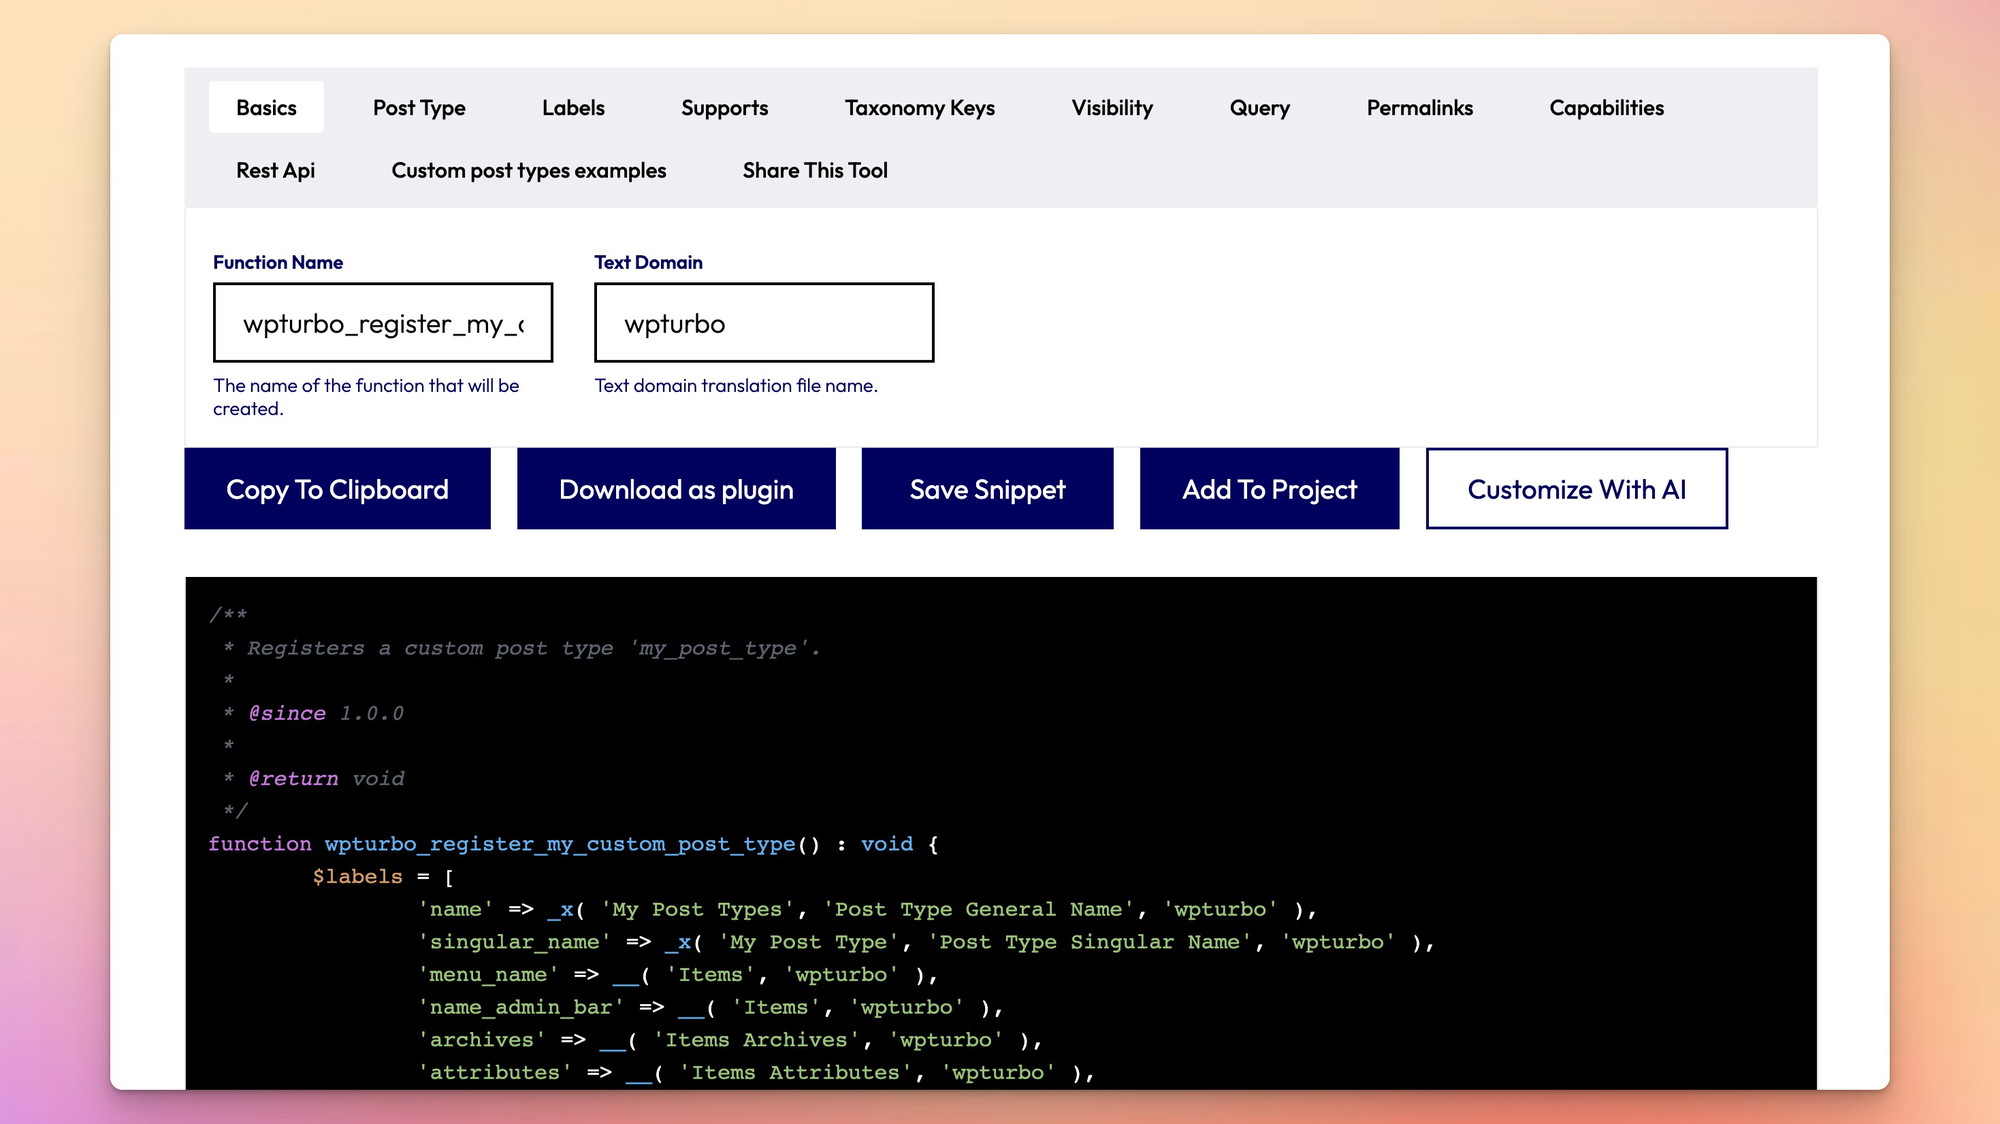
Task: Switch to the 'Taxonomy Keys' tab
Action: click(x=919, y=106)
